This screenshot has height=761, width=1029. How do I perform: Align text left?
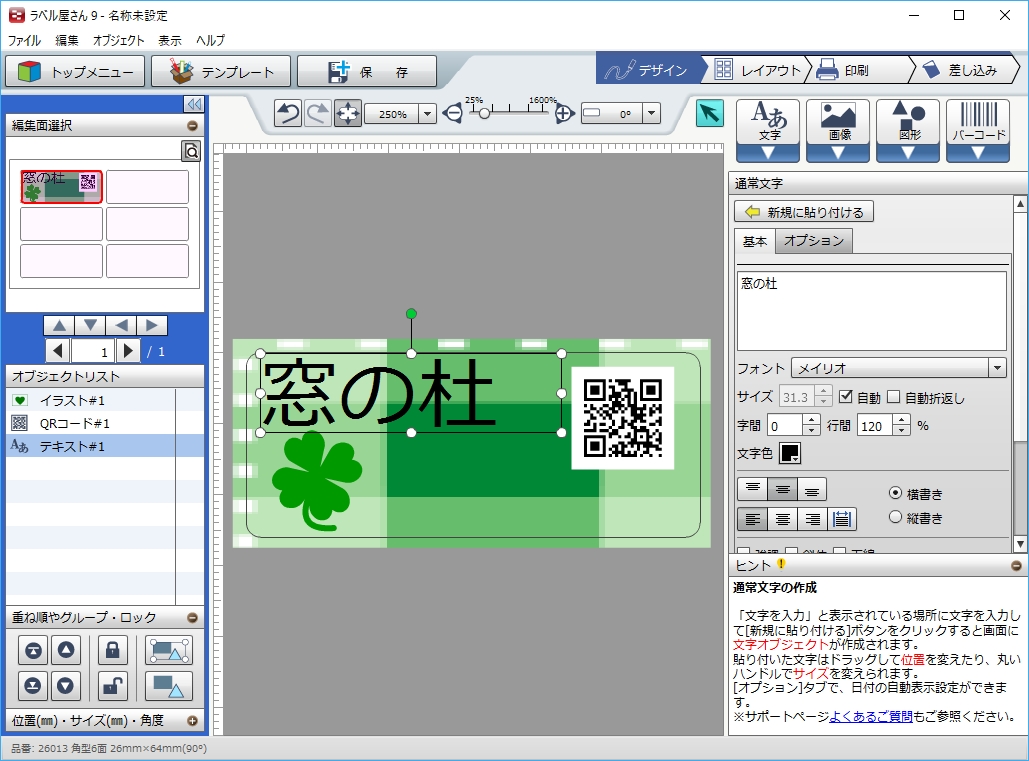point(753,519)
